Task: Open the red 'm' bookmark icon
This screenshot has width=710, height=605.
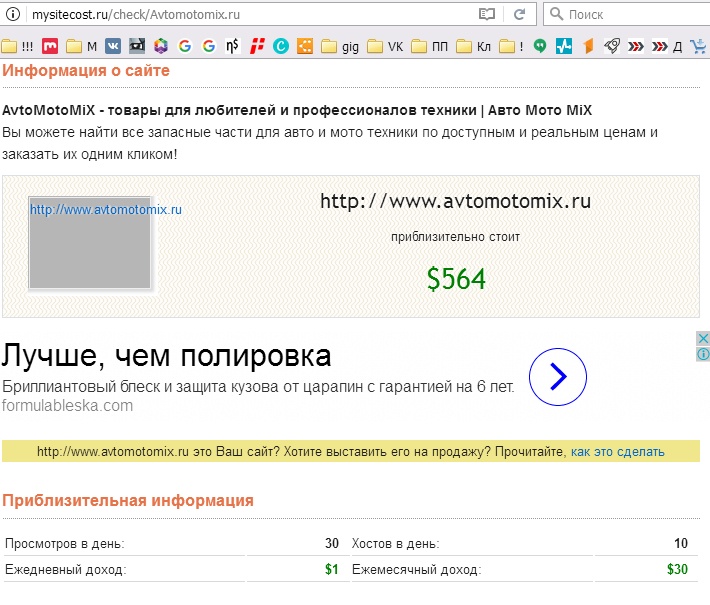Action: 50,46
